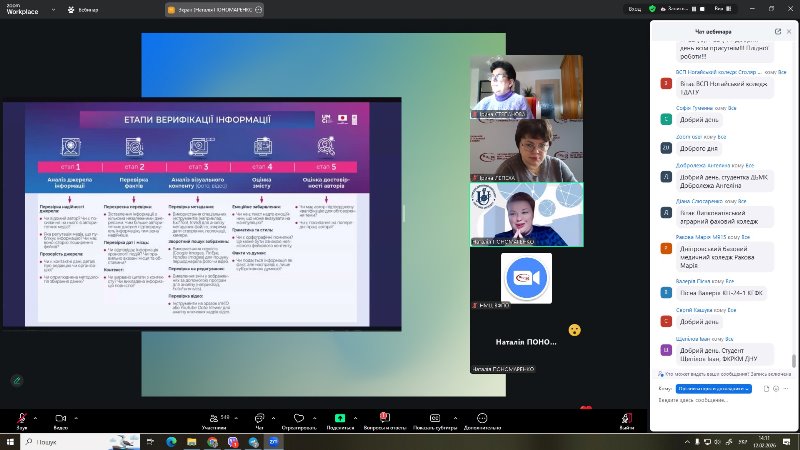
Task: Click the green Поделиться share screen icon
Action: coord(340,416)
